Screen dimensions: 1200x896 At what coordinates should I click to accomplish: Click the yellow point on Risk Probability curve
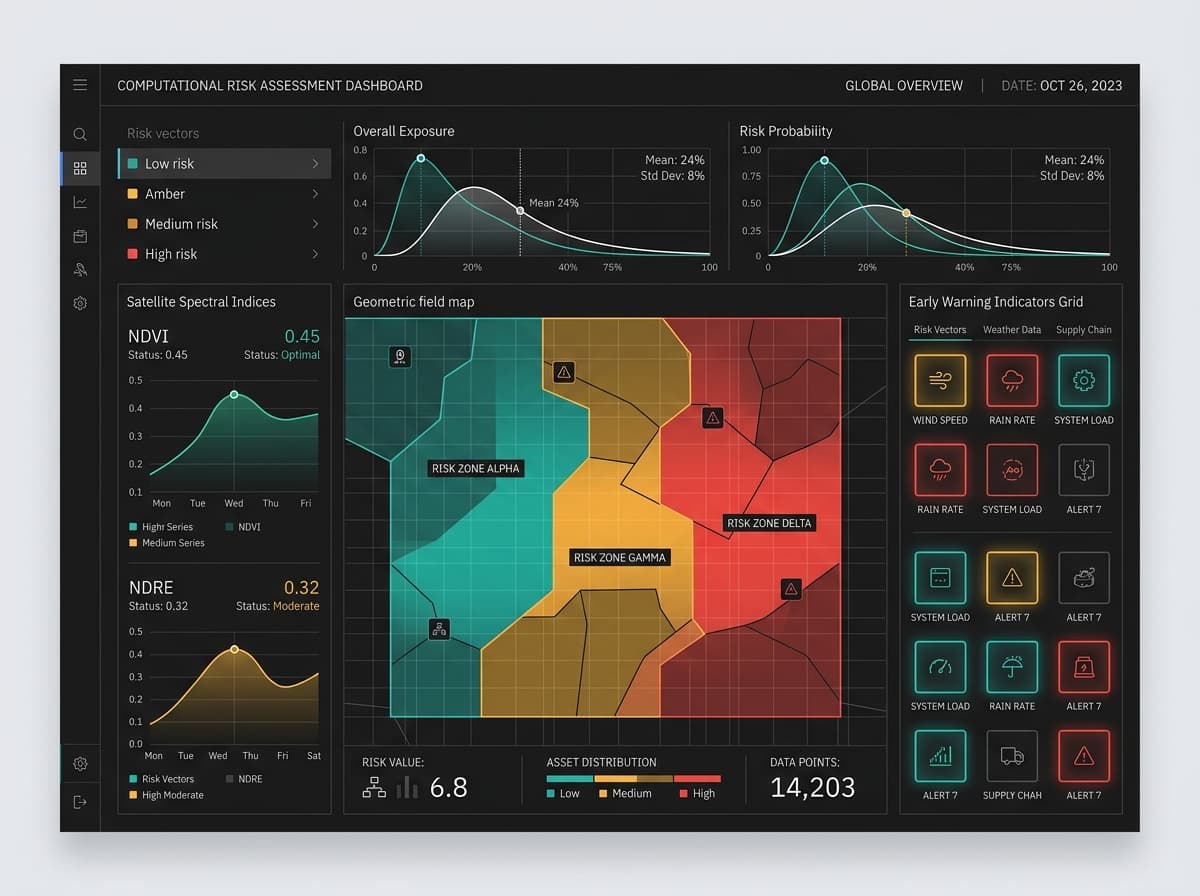pos(906,213)
